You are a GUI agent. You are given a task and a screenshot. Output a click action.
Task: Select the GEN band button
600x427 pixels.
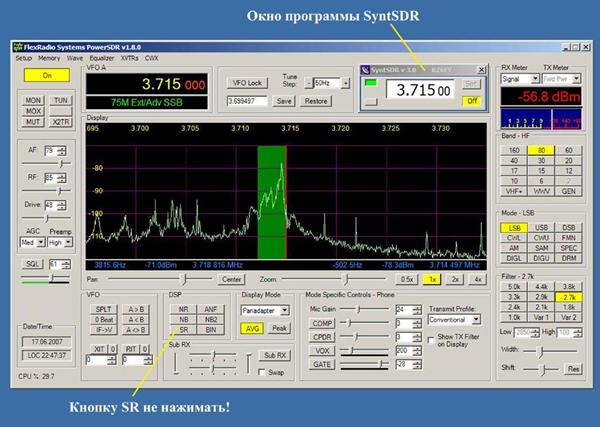point(569,191)
